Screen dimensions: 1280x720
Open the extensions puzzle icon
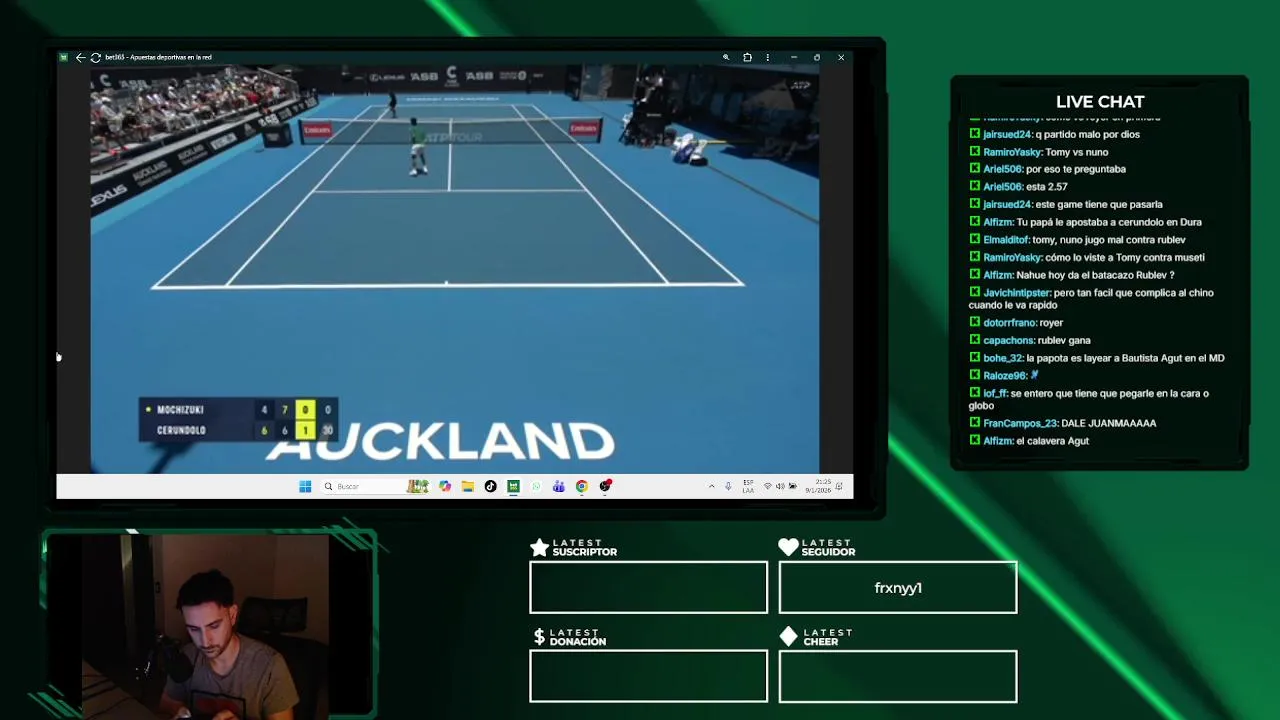[x=747, y=57]
